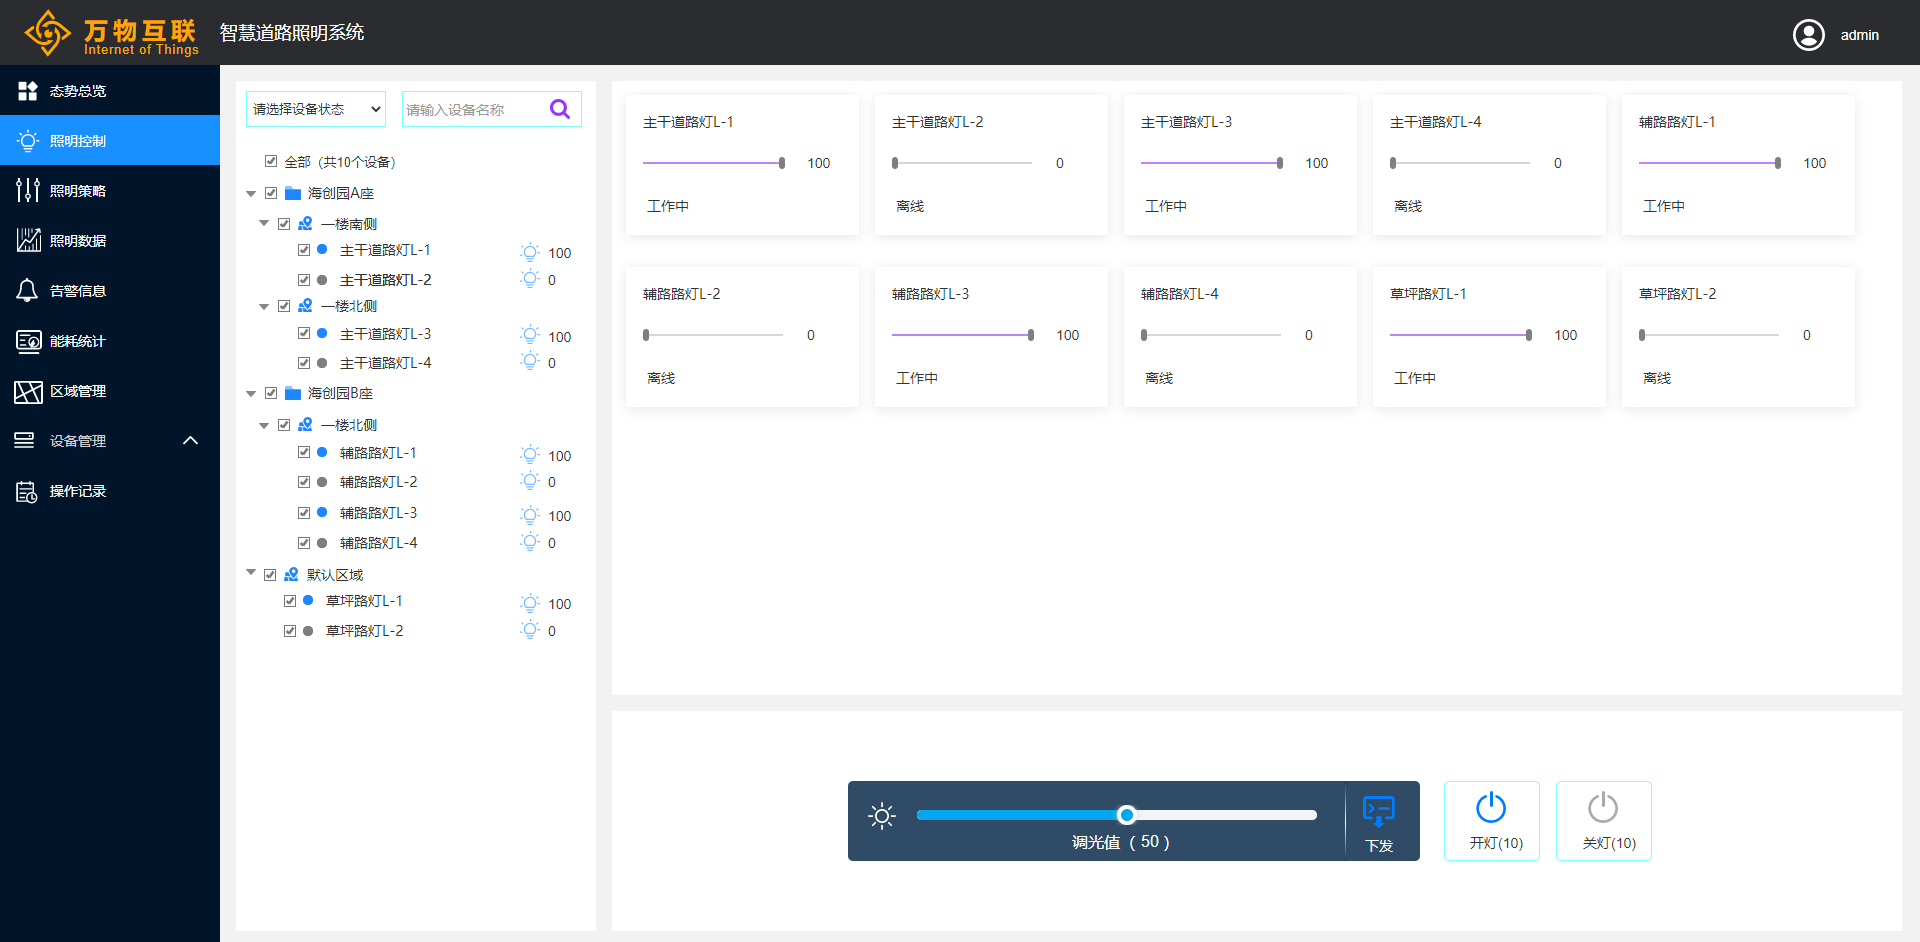Click the 照明数据 chart icon

coord(28,240)
